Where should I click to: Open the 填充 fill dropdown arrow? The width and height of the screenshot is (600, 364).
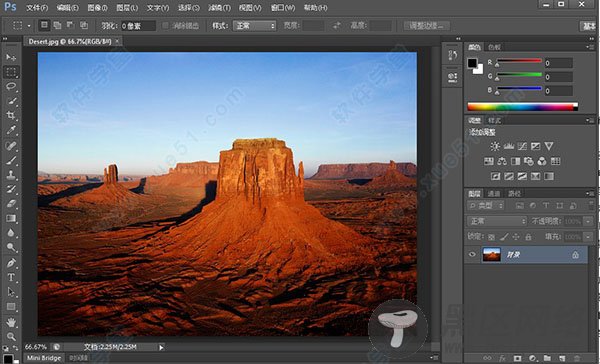[587, 237]
